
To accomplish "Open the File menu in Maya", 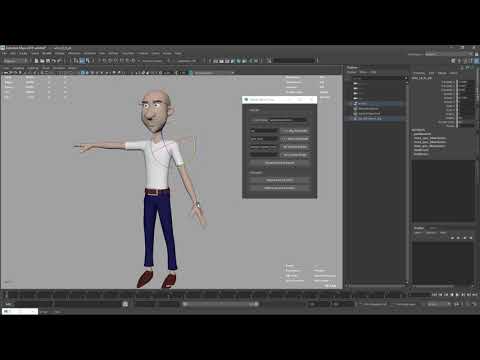I will point(4,53).
